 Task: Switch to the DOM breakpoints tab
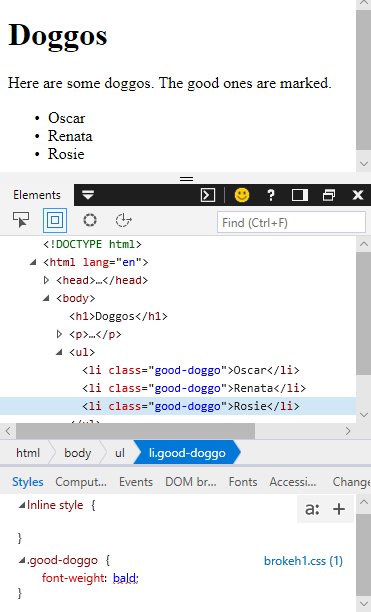click(191, 482)
